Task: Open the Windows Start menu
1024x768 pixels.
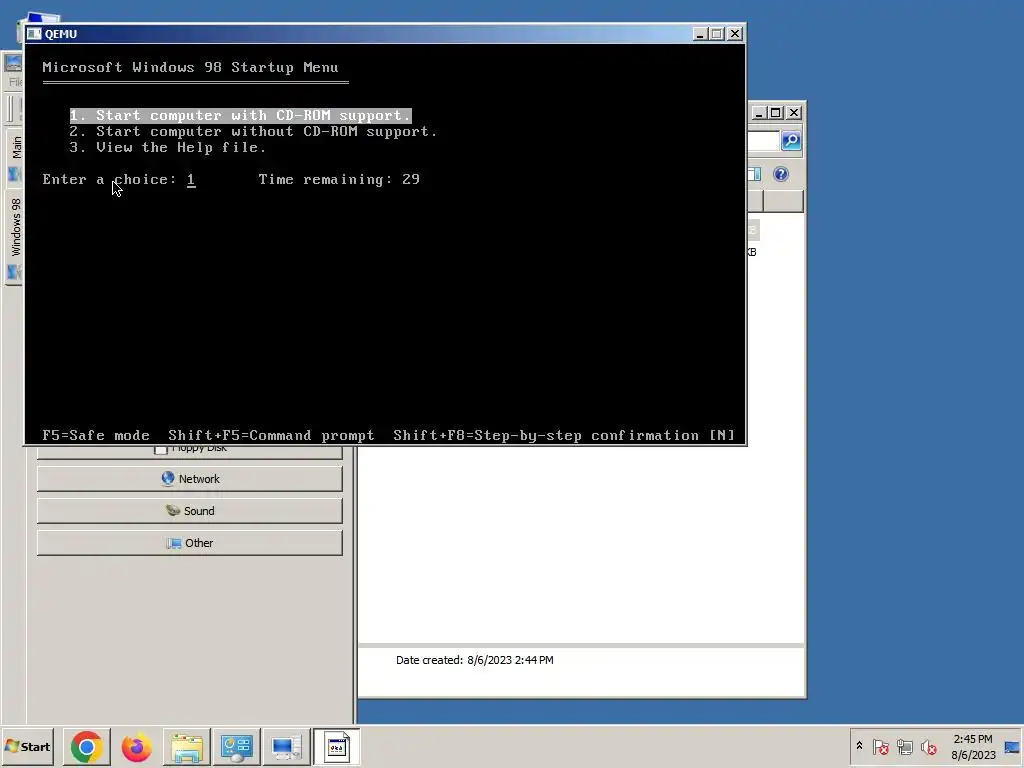Action: pos(27,746)
